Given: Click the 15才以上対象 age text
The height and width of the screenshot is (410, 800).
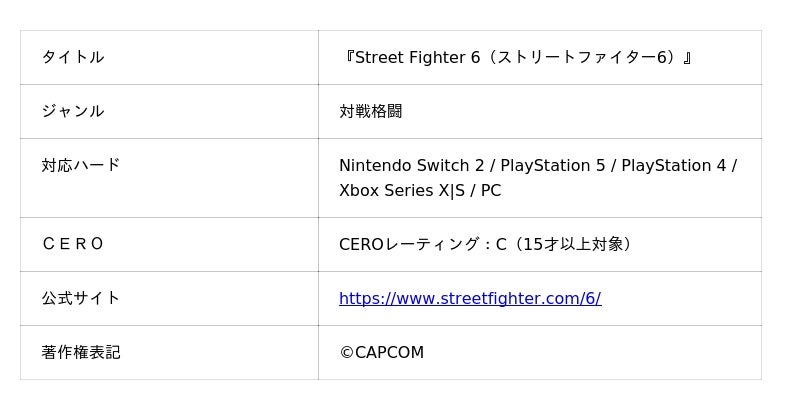Looking at the screenshot, I should (574, 244).
